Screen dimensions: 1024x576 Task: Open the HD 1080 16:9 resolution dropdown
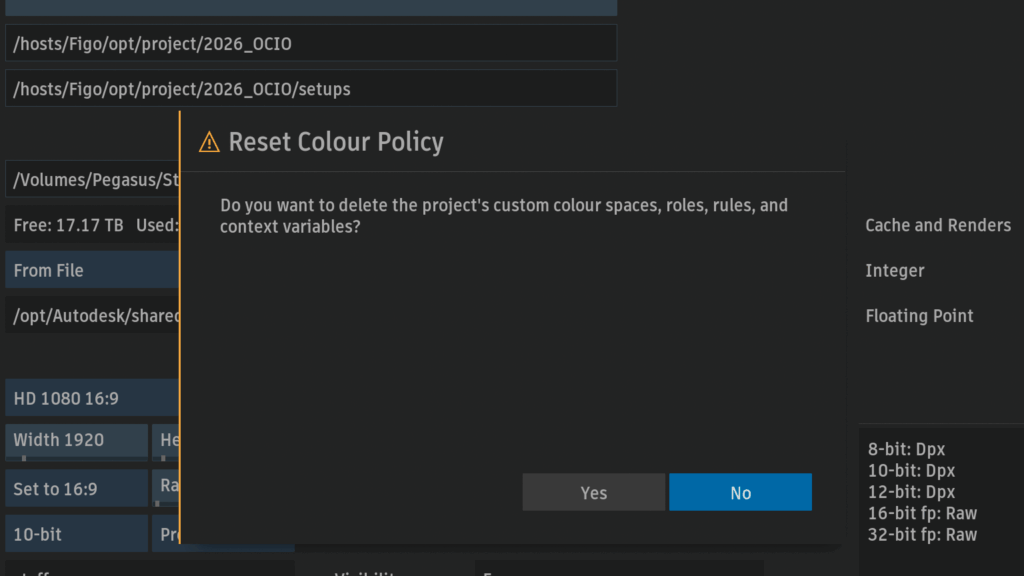(92, 398)
